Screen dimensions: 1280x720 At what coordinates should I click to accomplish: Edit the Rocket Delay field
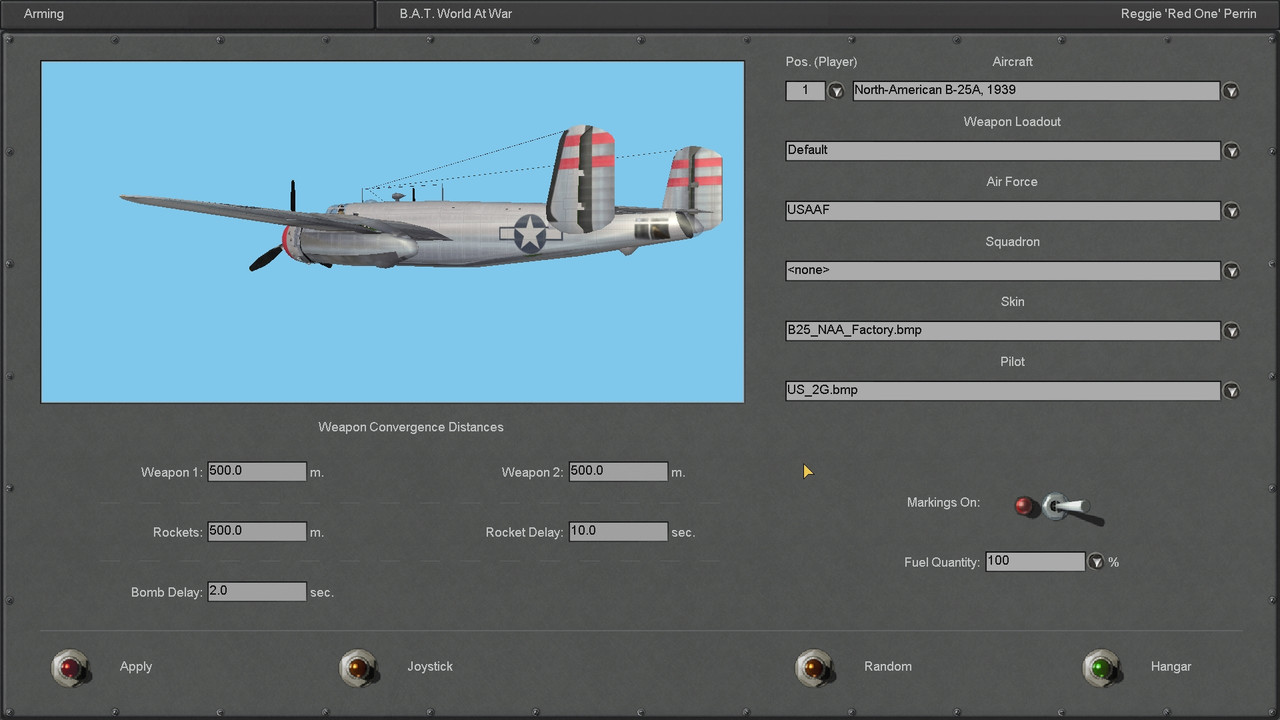tap(618, 531)
